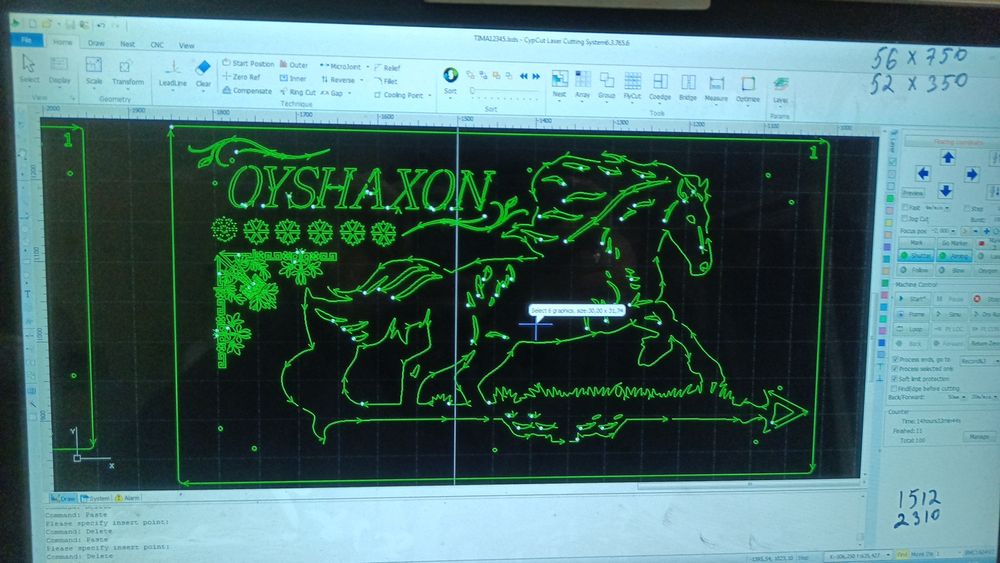Toggle the Step checkbox
Image resolution: width=1000 pixels, height=563 pixels.
967,208
